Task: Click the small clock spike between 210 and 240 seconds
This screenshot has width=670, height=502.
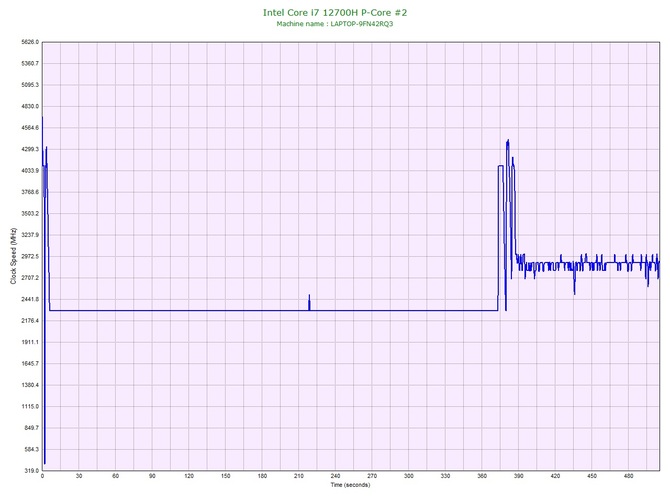Action: tap(309, 302)
